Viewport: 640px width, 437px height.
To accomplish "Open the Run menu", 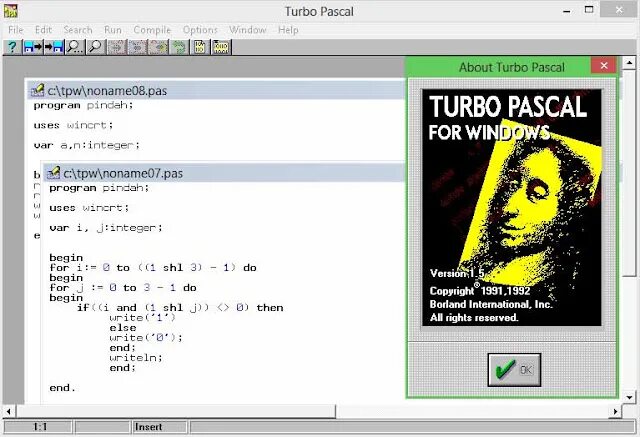I will (113, 30).
